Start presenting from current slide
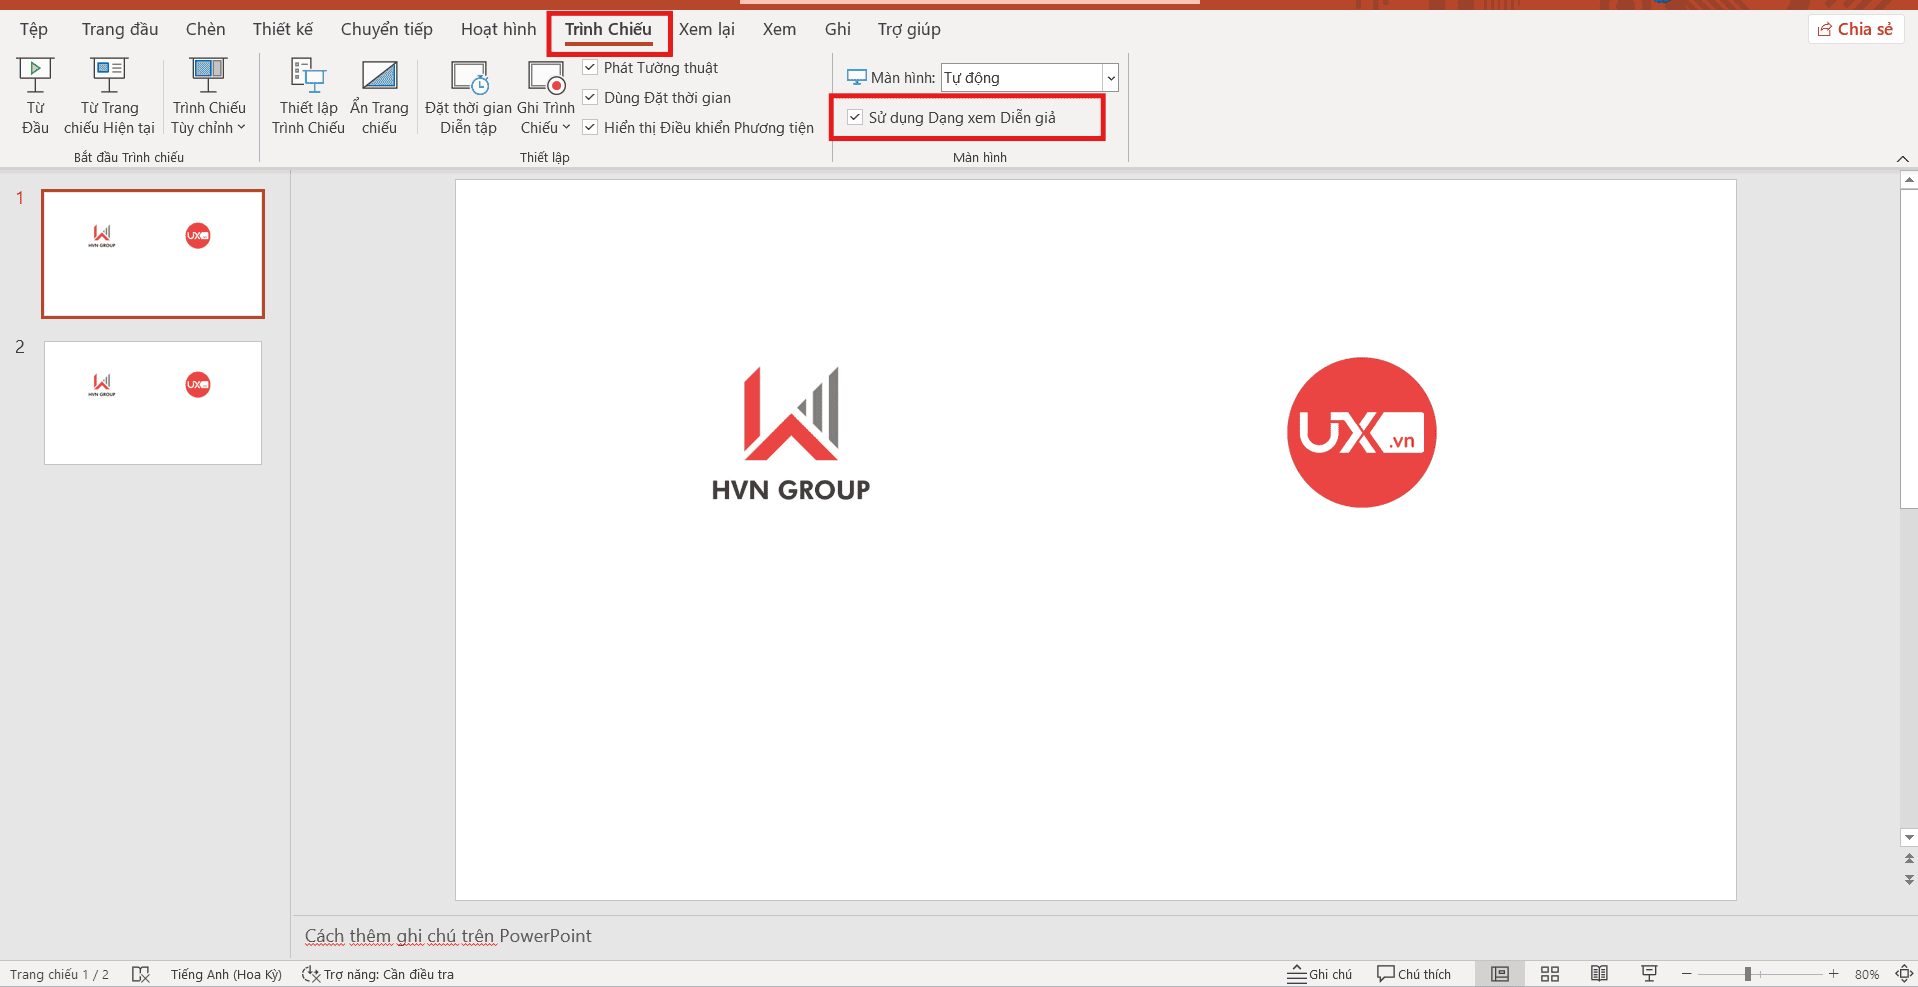The width and height of the screenshot is (1918, 987). pos(109,95)
